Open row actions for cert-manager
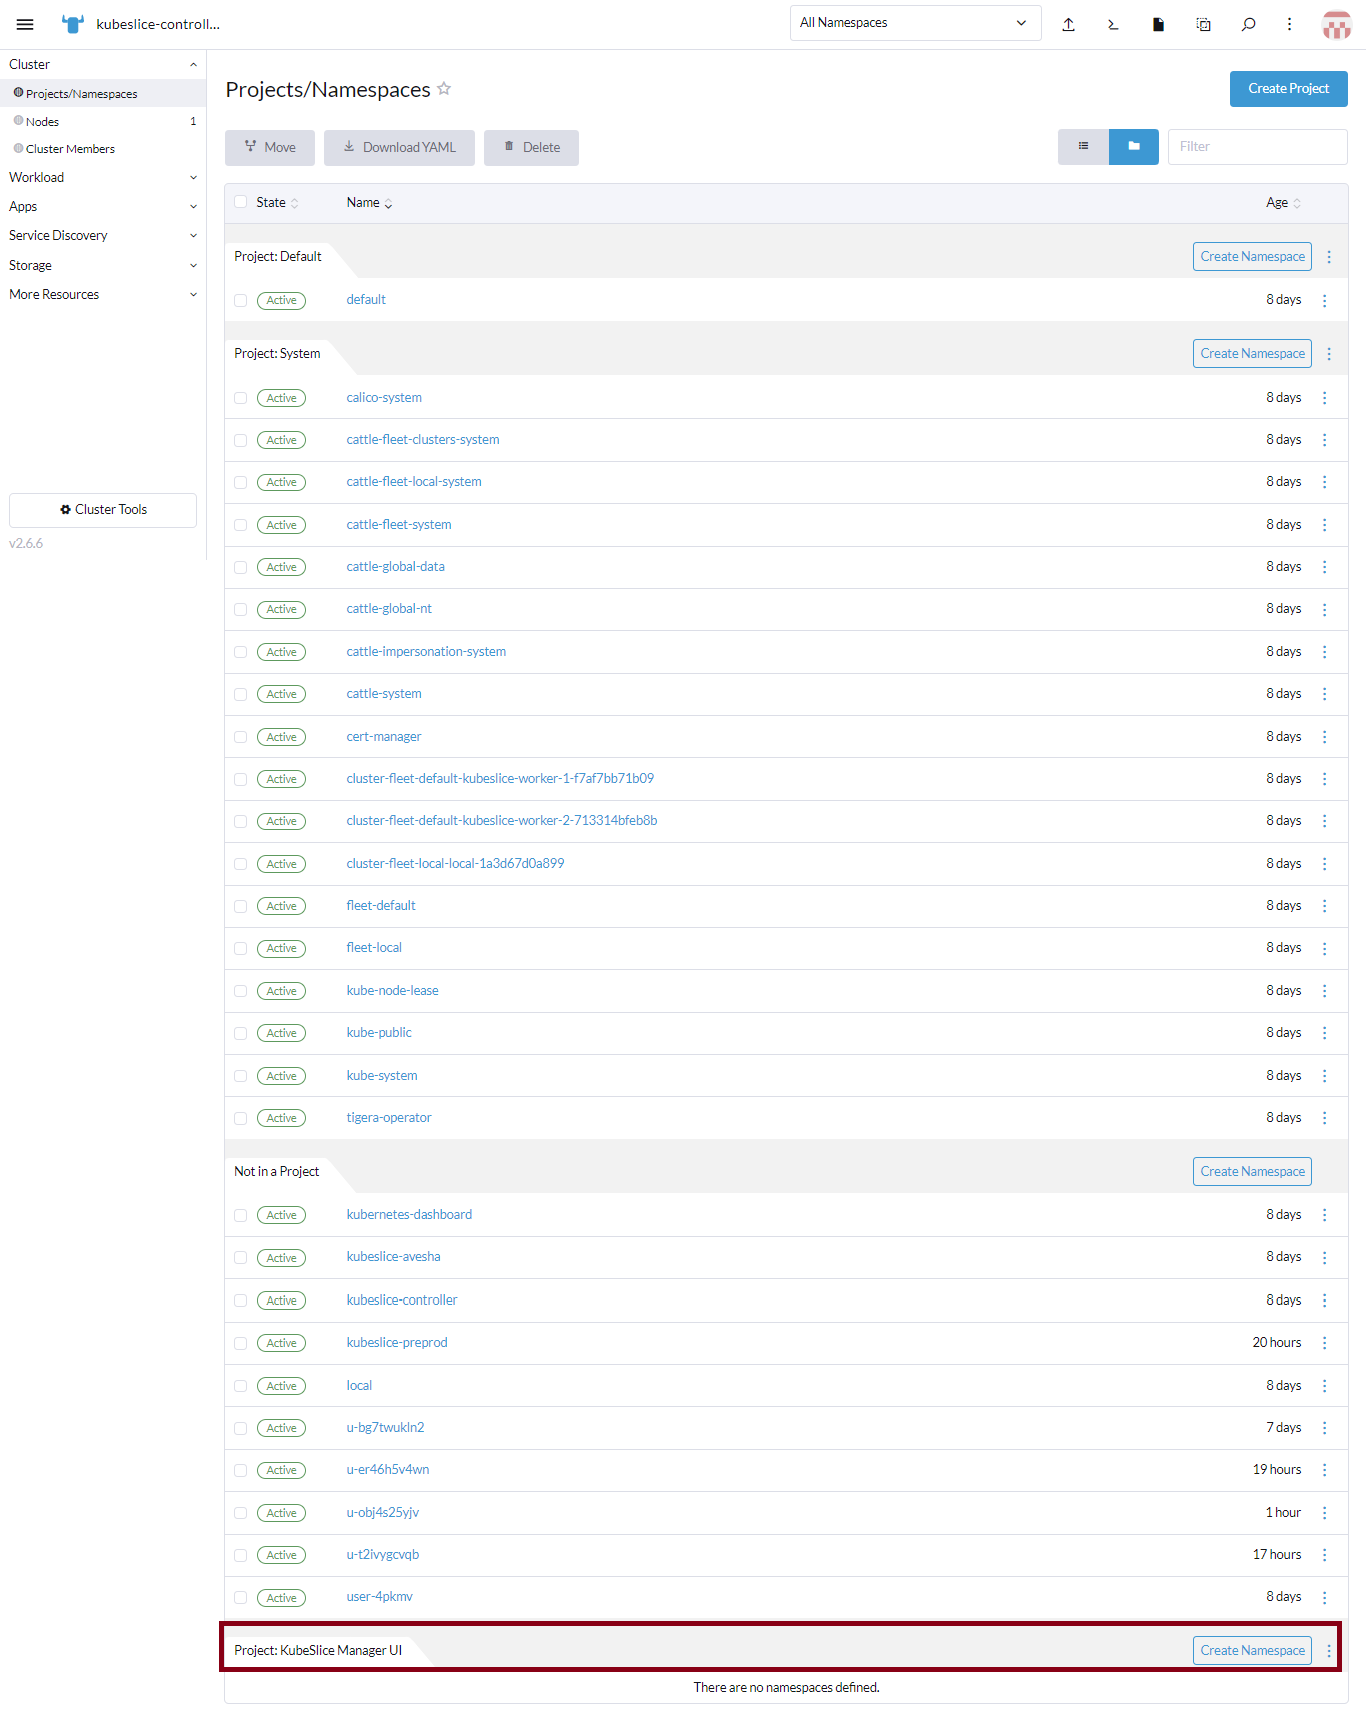Viewport: 1366px width, 1720px height. pyautogui.click(x=1325, y=737)
